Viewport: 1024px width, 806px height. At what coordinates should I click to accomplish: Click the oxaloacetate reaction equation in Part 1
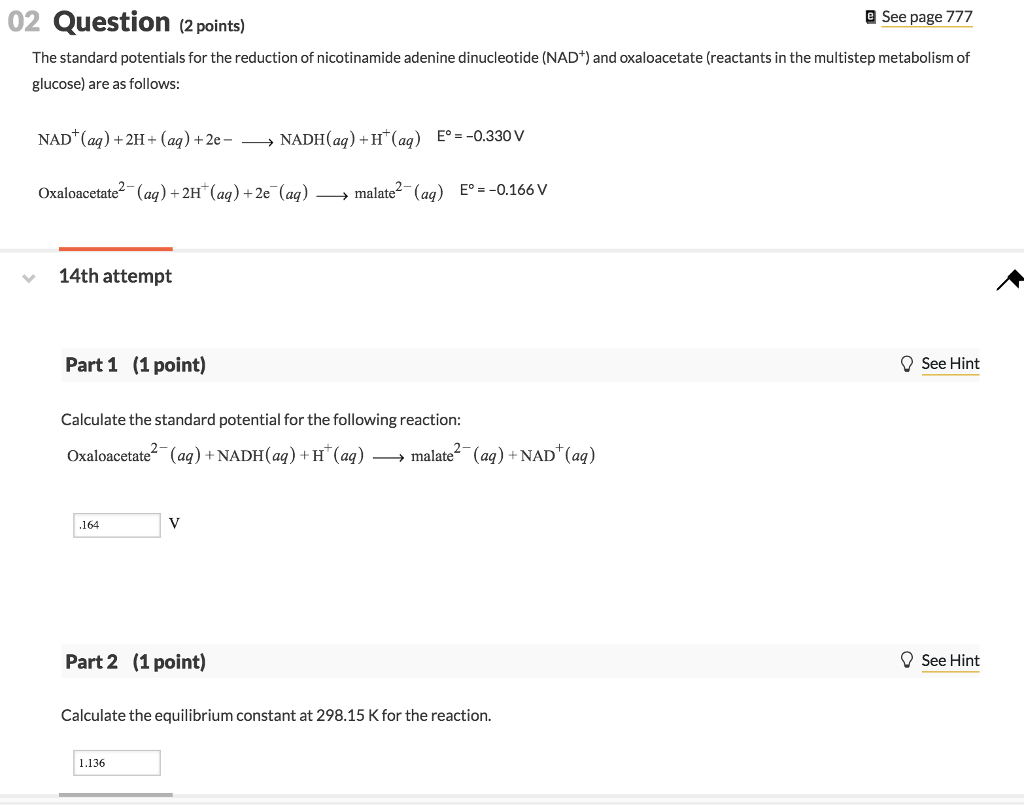[330, 454]
